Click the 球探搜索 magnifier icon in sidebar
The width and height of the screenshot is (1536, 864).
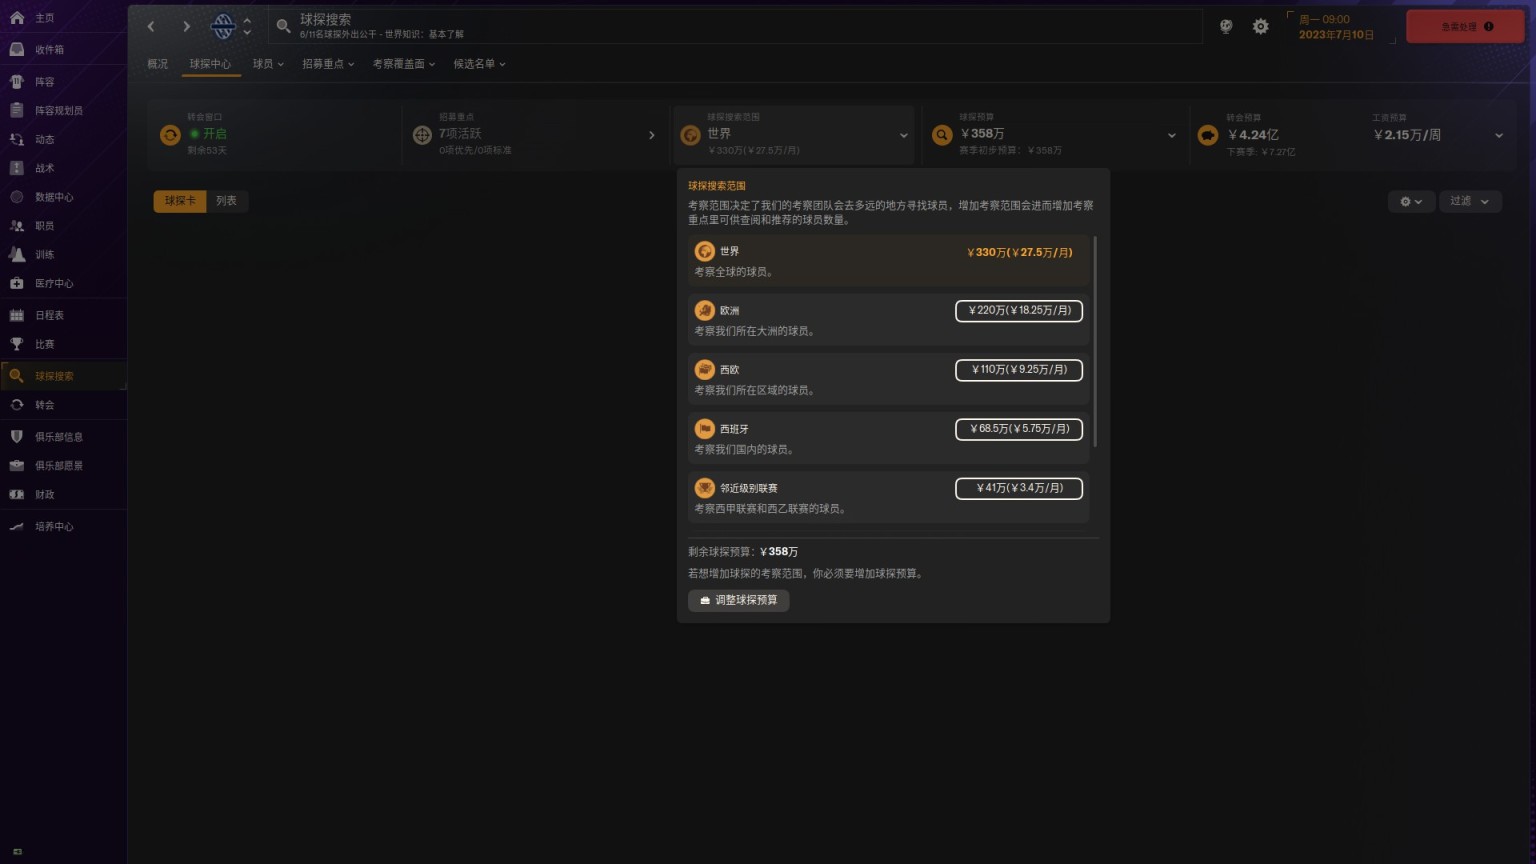[x=16, y=376]
